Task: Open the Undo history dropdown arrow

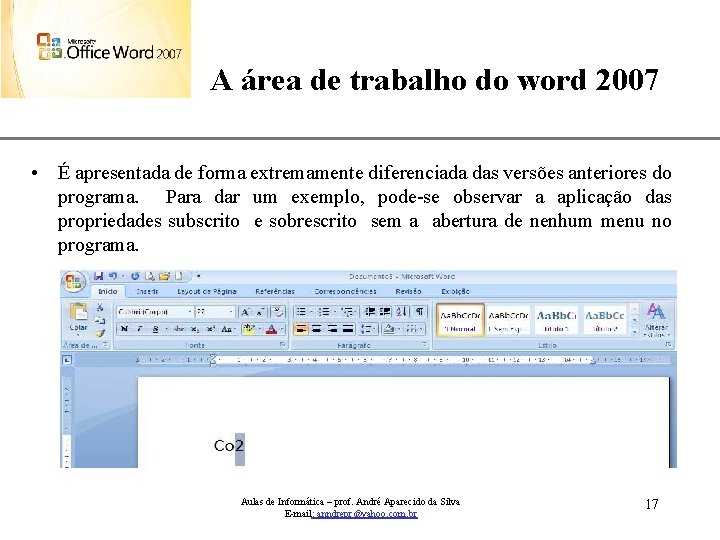Action: [x=123, y=276]
